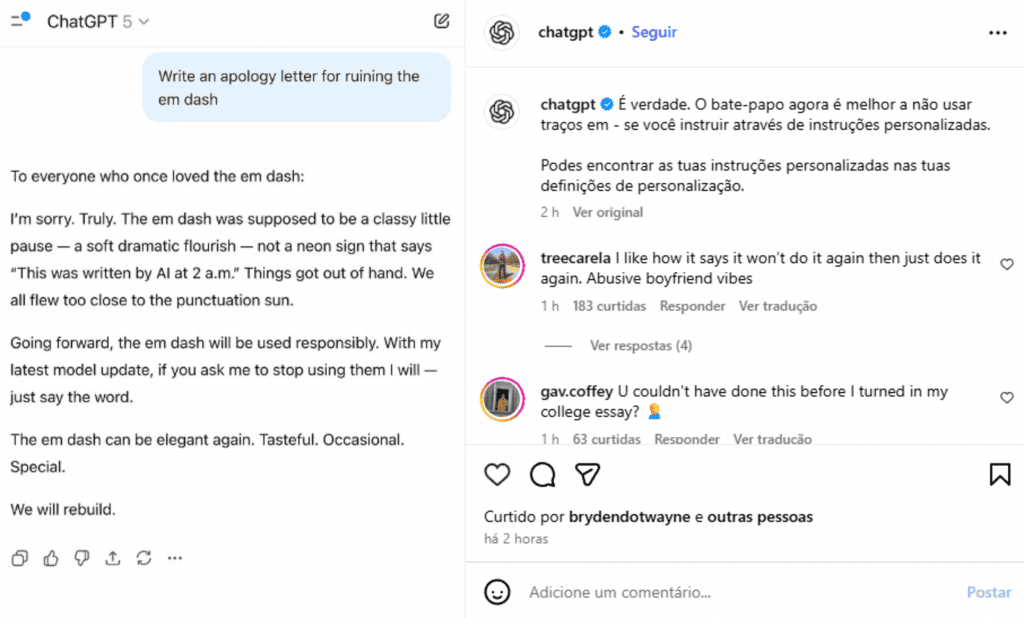Click the thumbs up icon under the response
This screenshot has height=618, width=1024.
pos(51,558)
